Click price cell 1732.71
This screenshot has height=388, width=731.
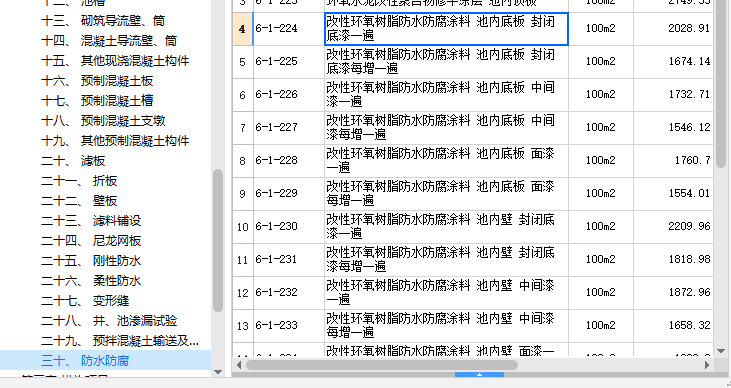[673, 95]
